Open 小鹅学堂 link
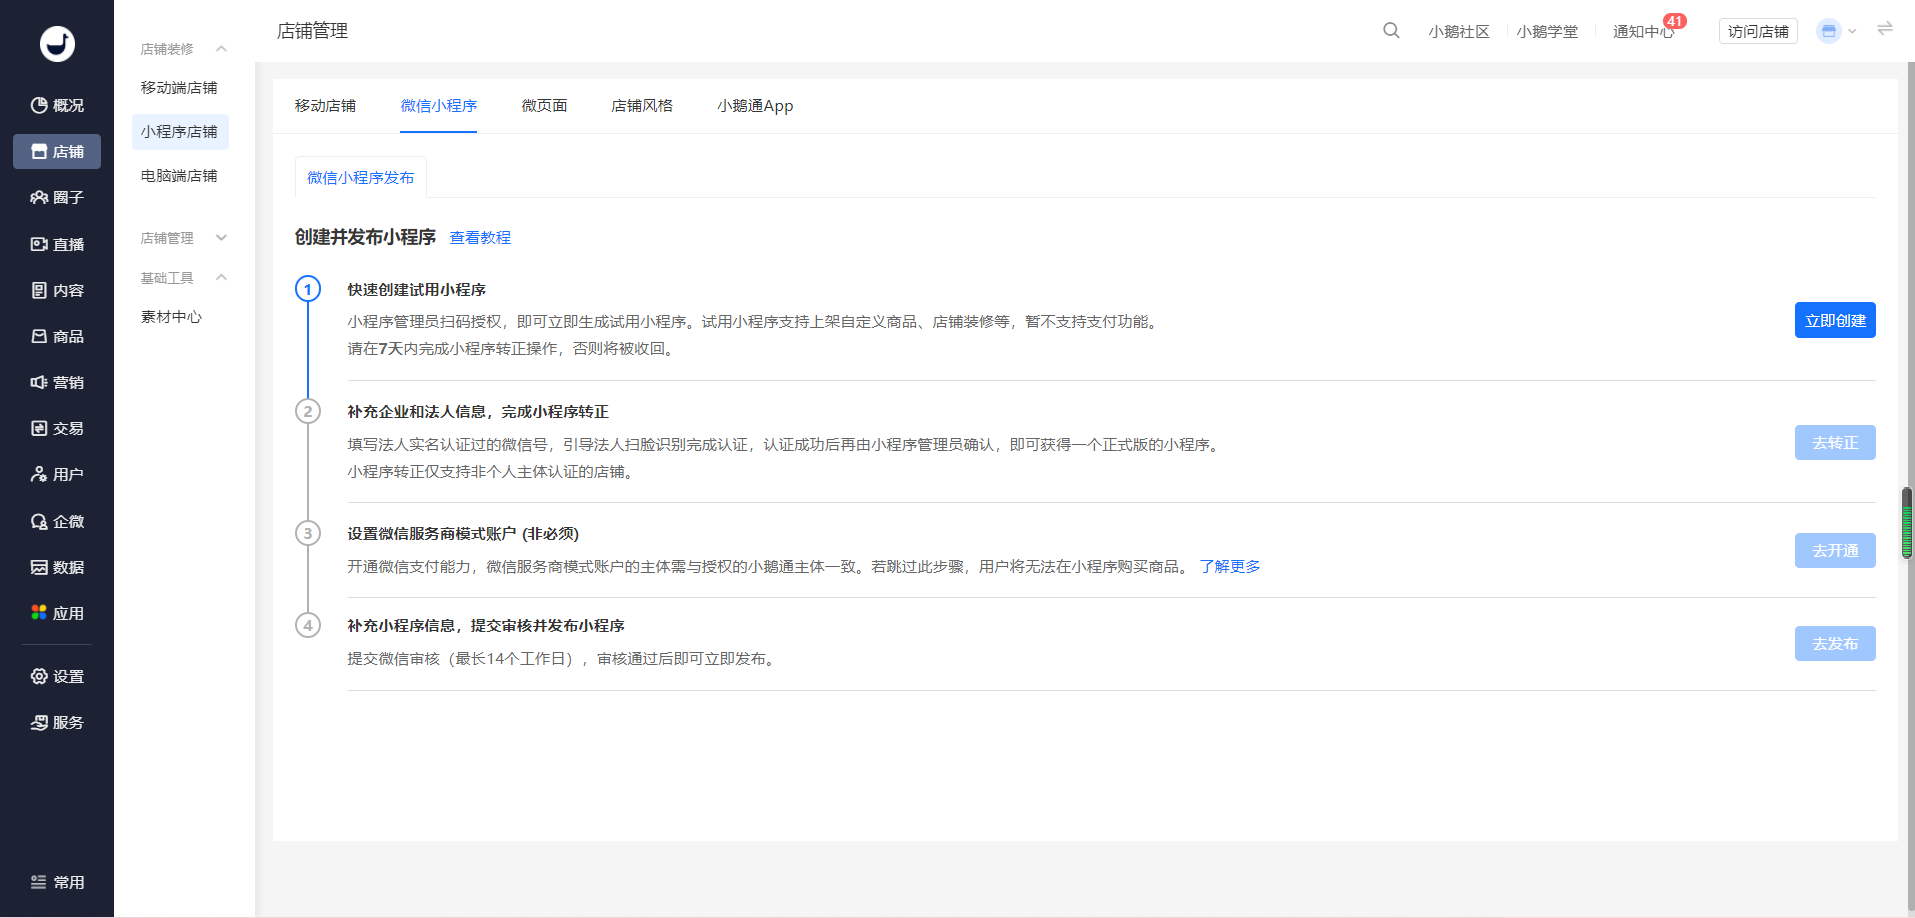The width and height of the screenshot is (1915, 918). pos(1547,32)
